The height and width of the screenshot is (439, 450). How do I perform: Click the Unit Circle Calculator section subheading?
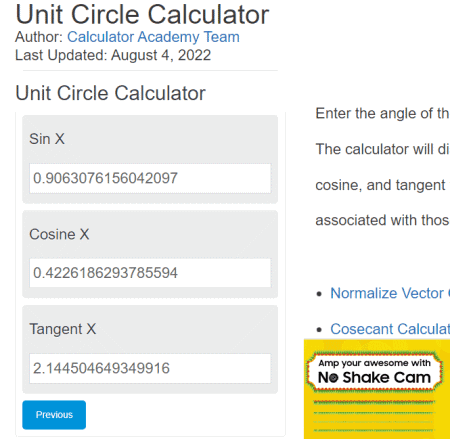point(110,93)
